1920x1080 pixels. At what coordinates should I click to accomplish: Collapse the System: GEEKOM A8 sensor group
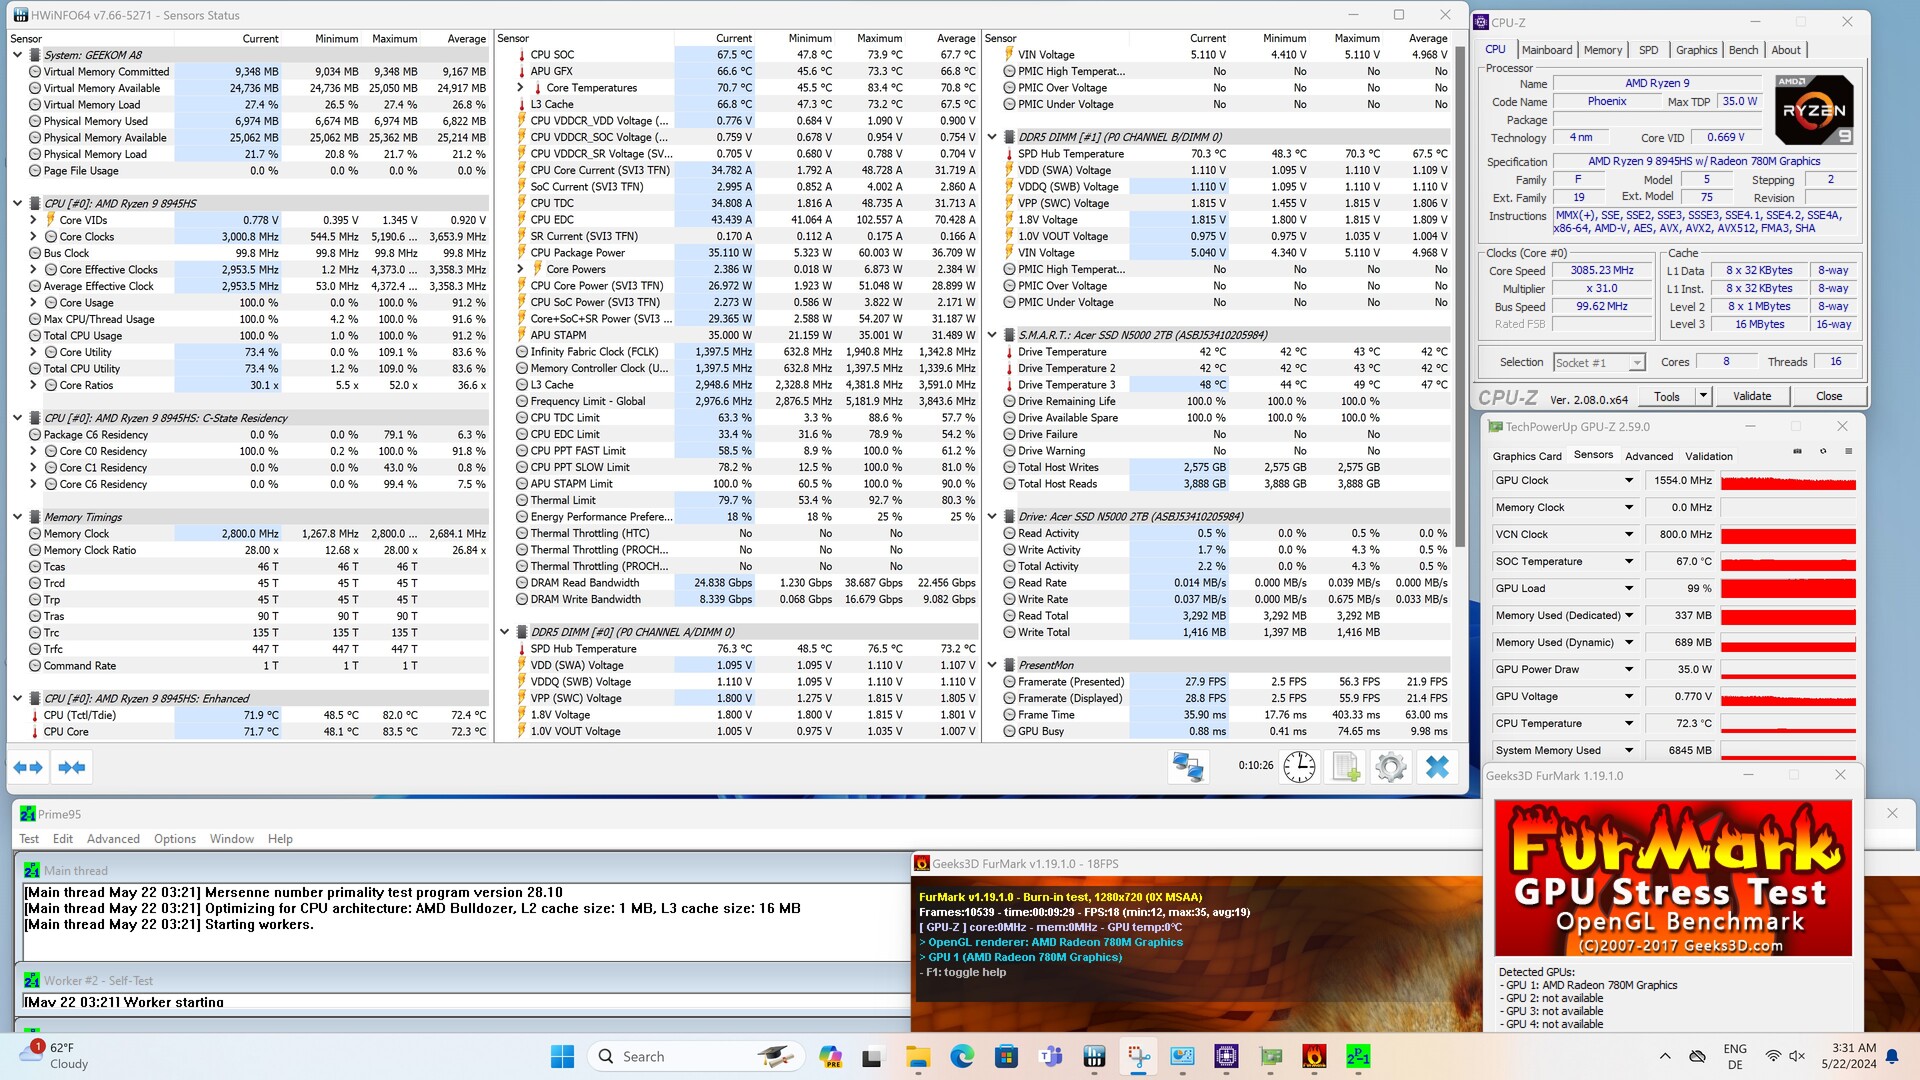[x=17, y=55]
